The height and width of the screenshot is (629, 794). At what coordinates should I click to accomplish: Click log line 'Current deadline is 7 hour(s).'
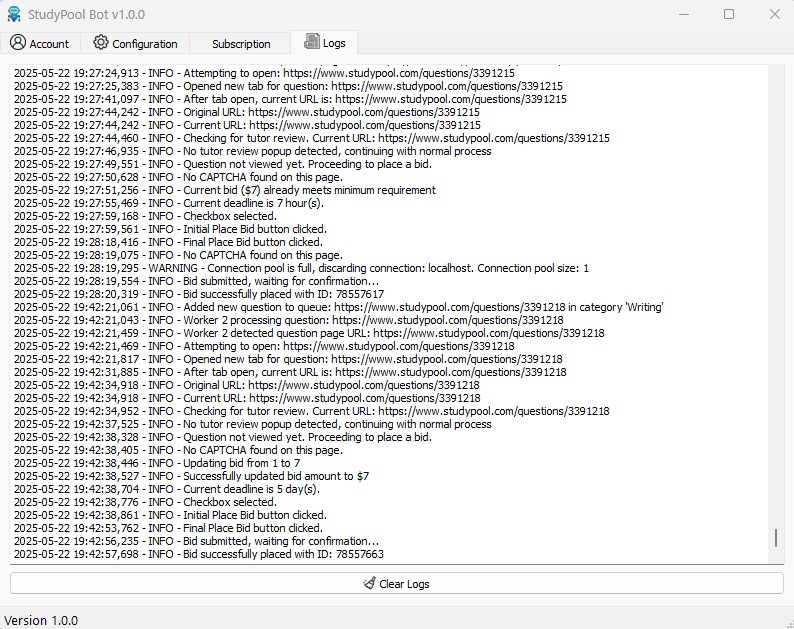coord(169,203)
